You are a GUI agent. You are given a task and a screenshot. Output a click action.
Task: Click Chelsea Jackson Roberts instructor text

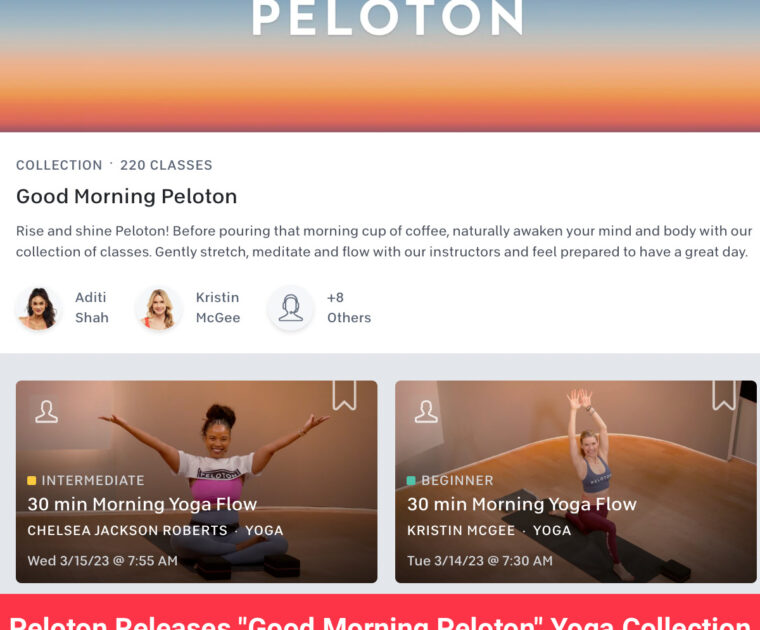(127, 530)
